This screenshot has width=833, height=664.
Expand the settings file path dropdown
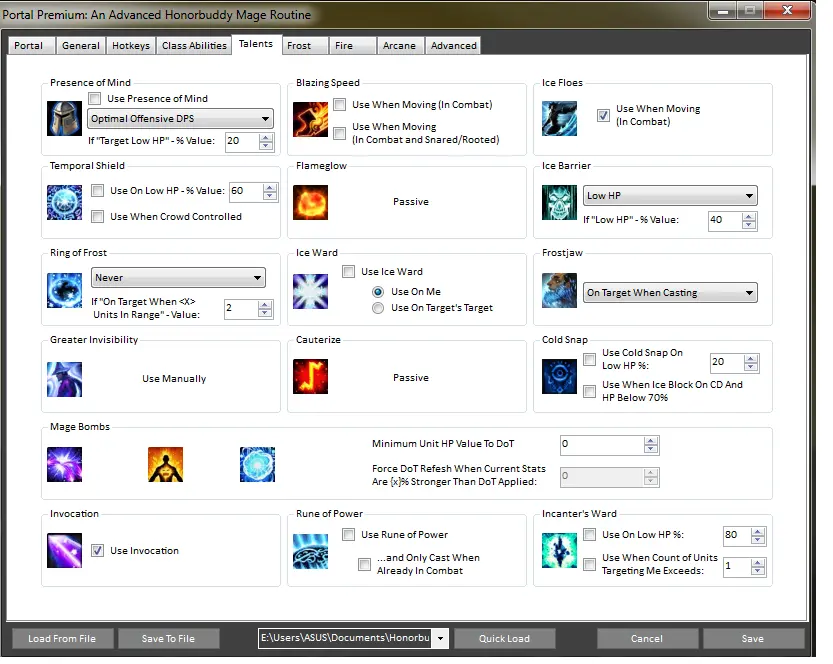[x=440, y=639]
